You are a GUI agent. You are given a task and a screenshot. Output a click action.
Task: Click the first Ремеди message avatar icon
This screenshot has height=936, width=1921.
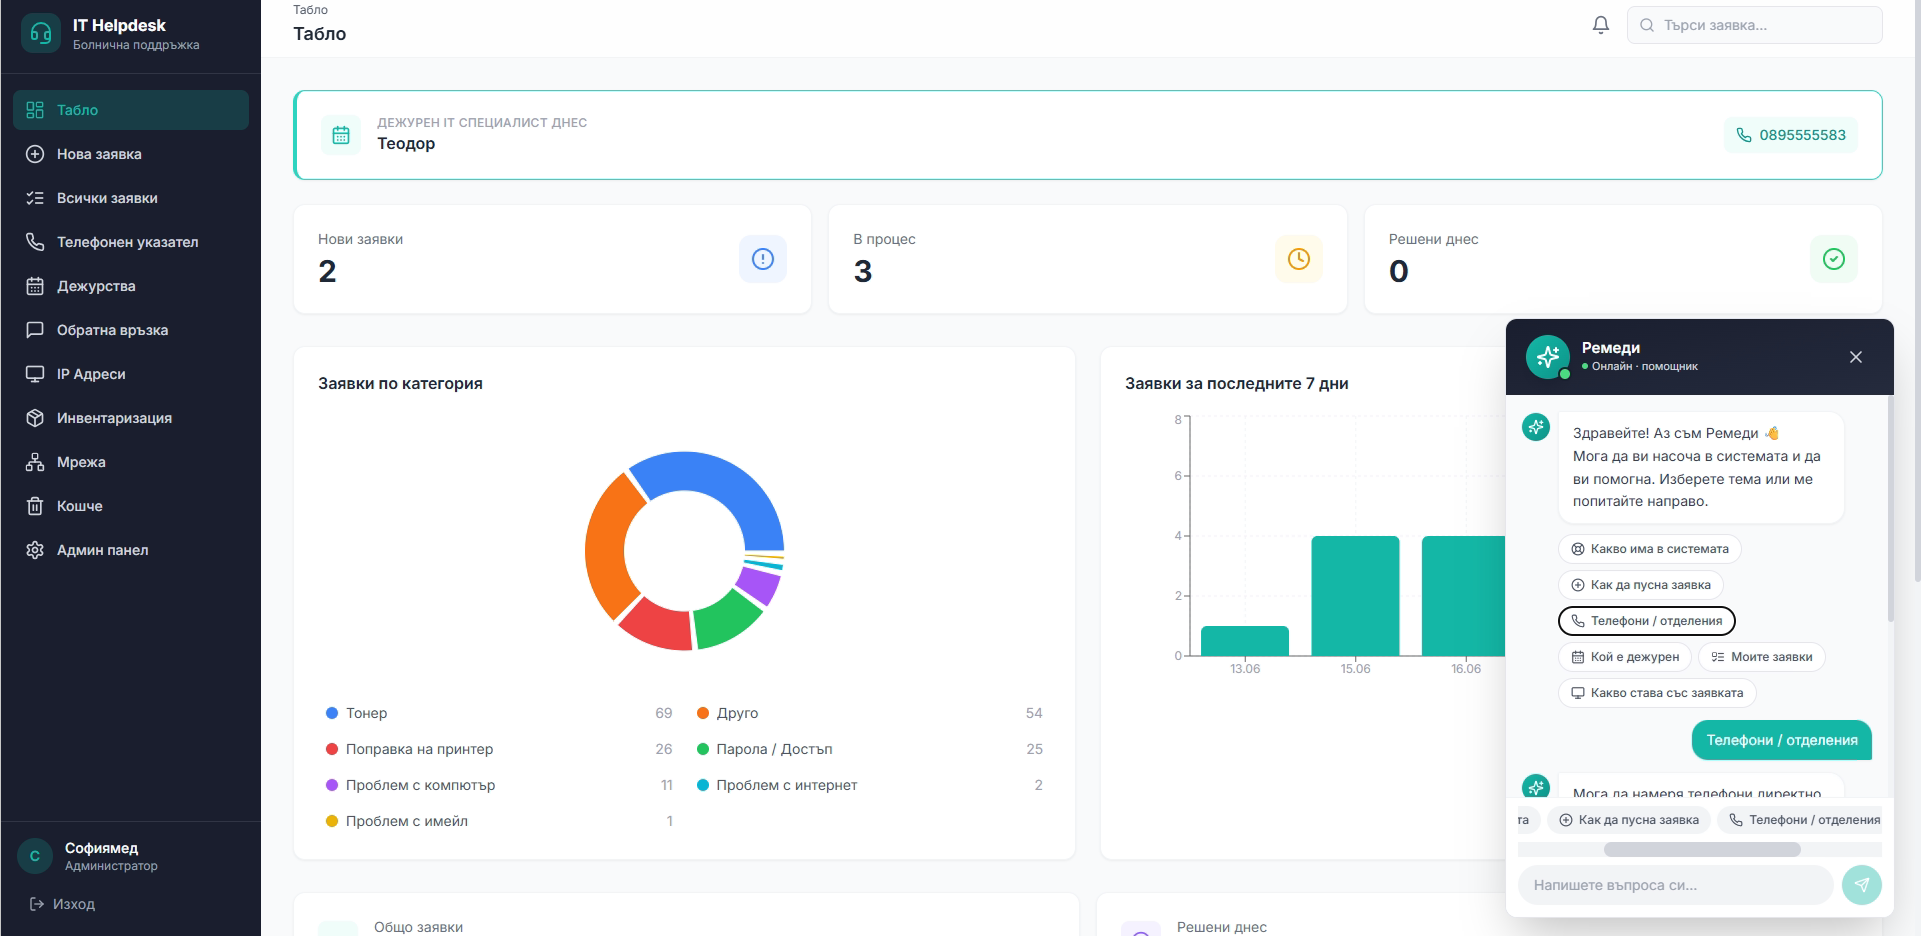pyautogui.click(x=1536, y=427)
